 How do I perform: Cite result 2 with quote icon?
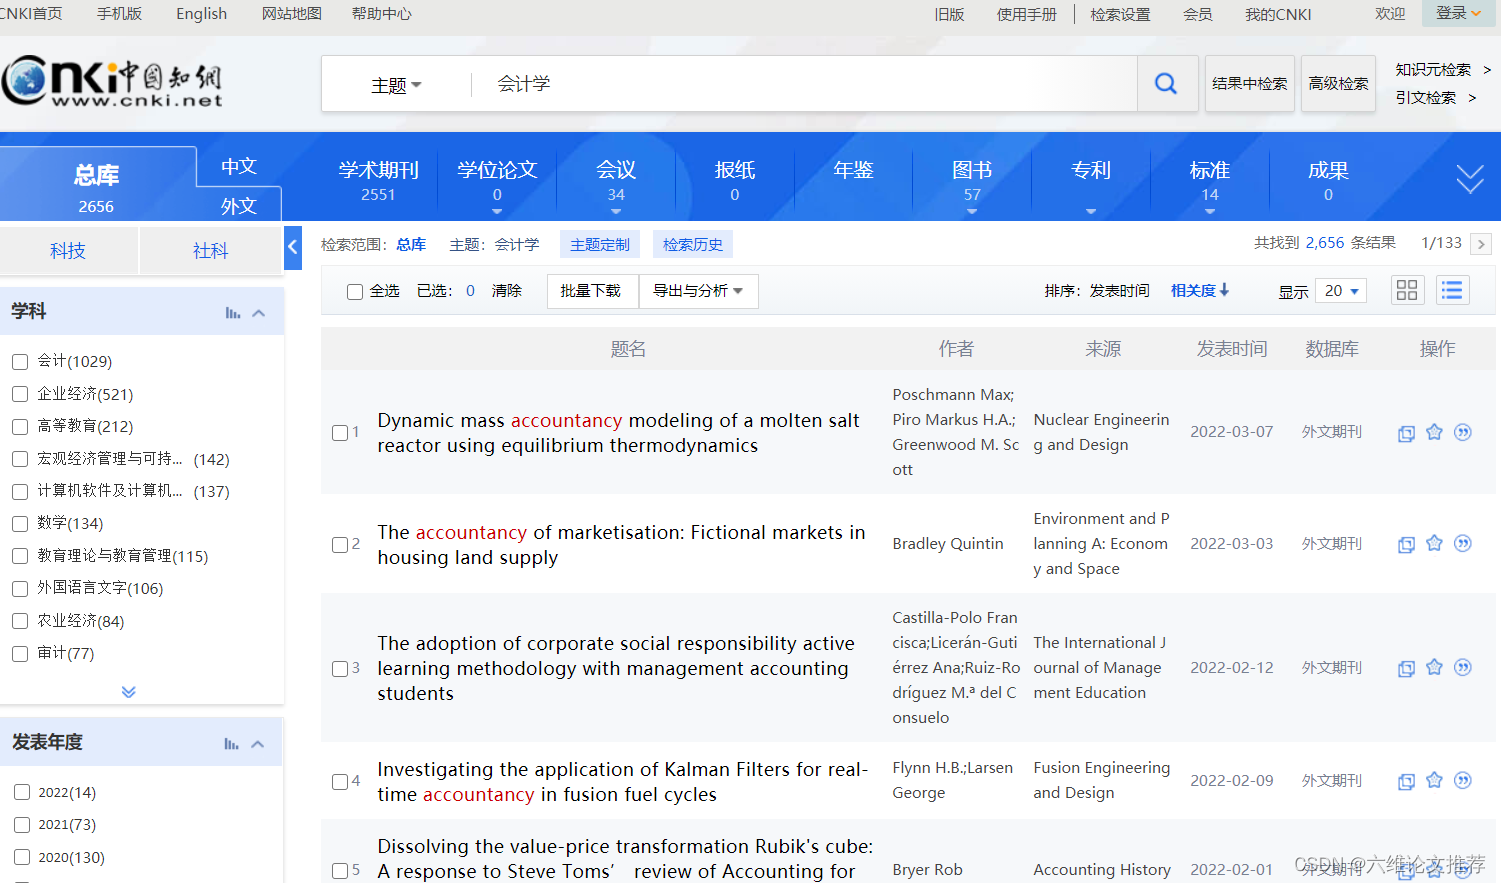1463,543
